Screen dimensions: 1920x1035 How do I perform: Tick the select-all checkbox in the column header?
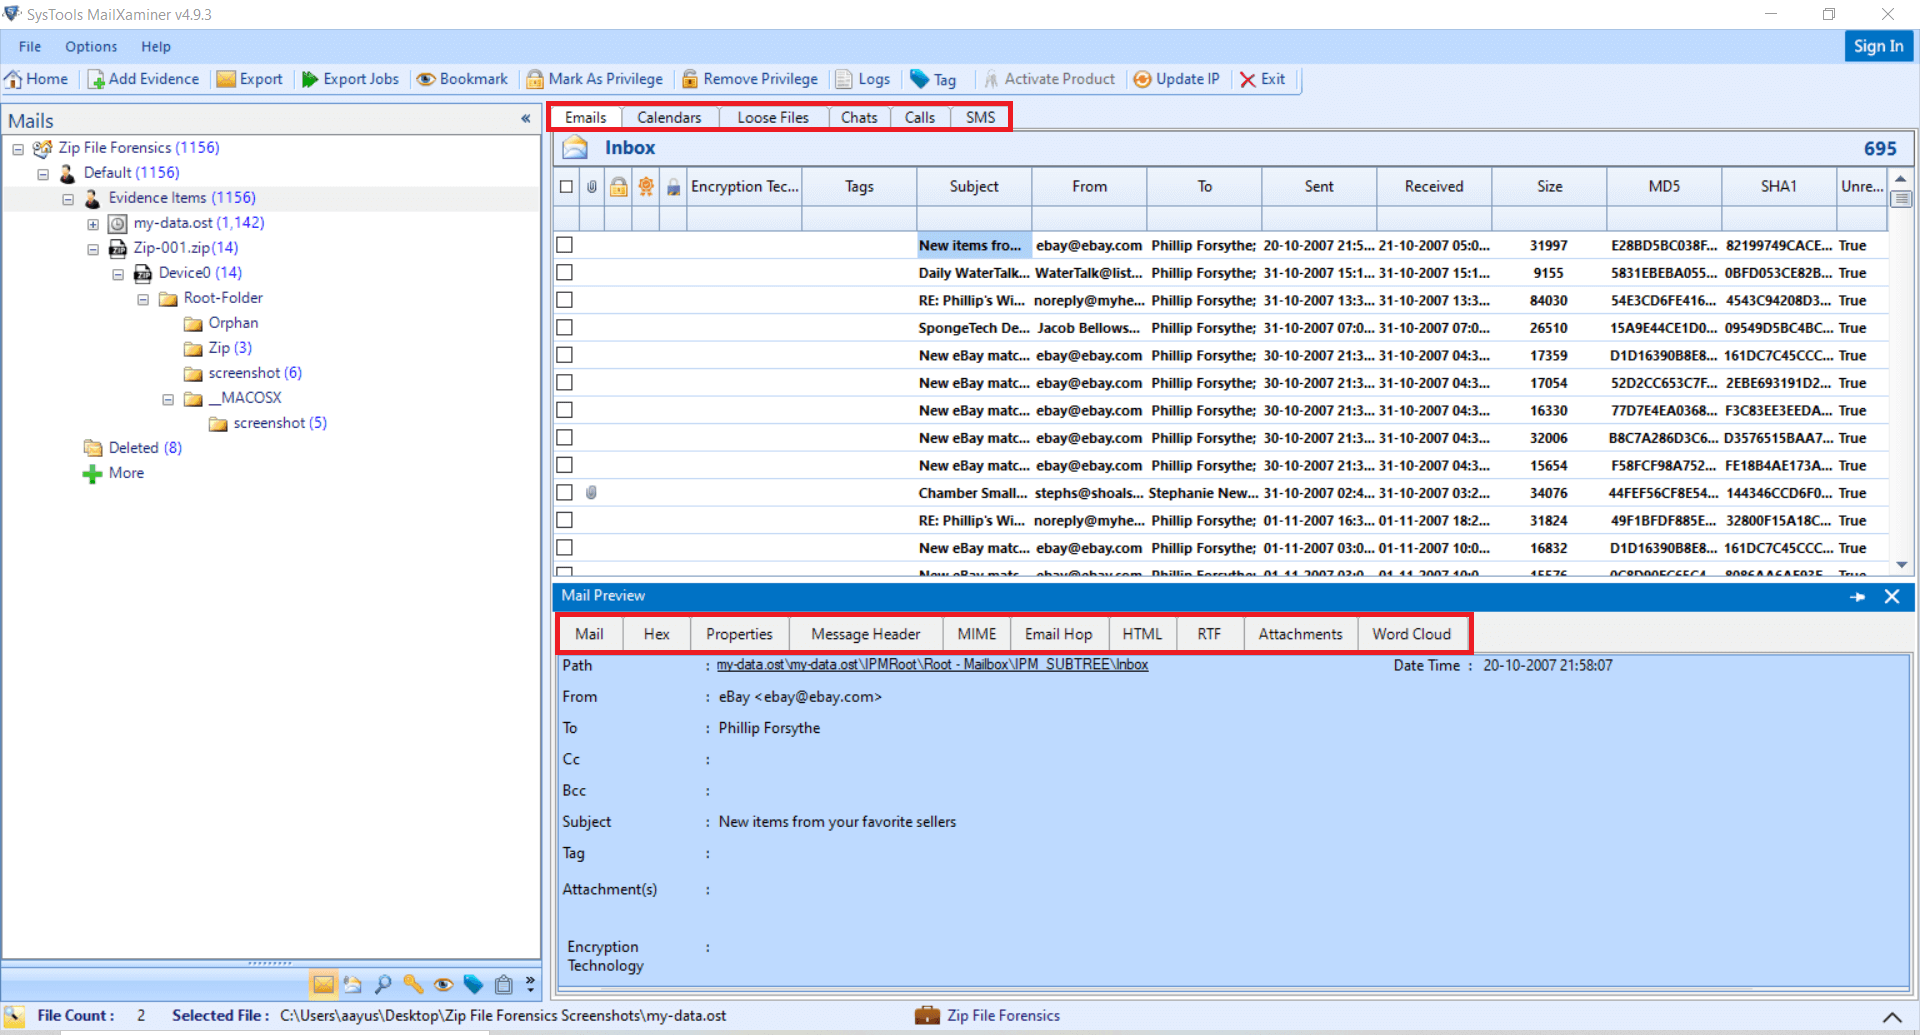[x=565, y=186]
